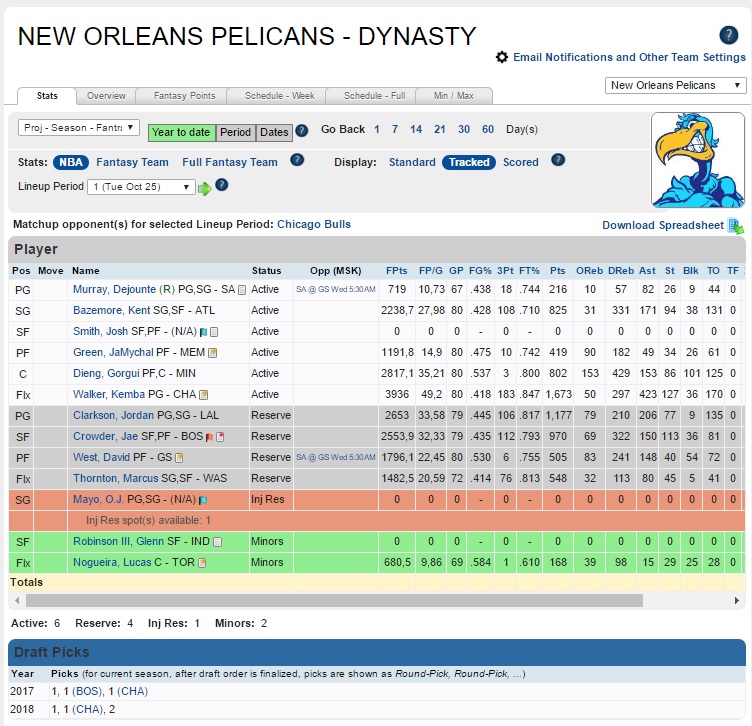The height and width of the screenshot is (726, 752).
Task: Open the New Orleans Pelicans team dropdown
Action: 675,85
